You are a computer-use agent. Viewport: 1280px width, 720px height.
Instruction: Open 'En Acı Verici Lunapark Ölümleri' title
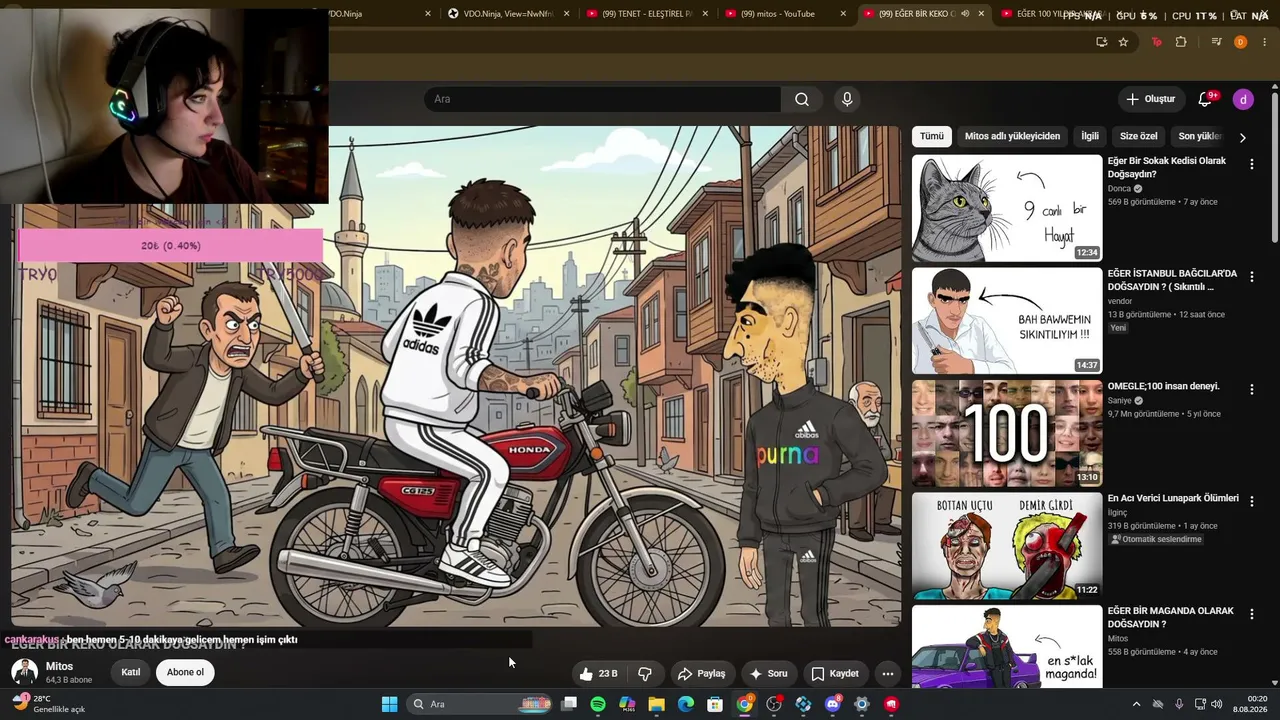pos(1173,498)
